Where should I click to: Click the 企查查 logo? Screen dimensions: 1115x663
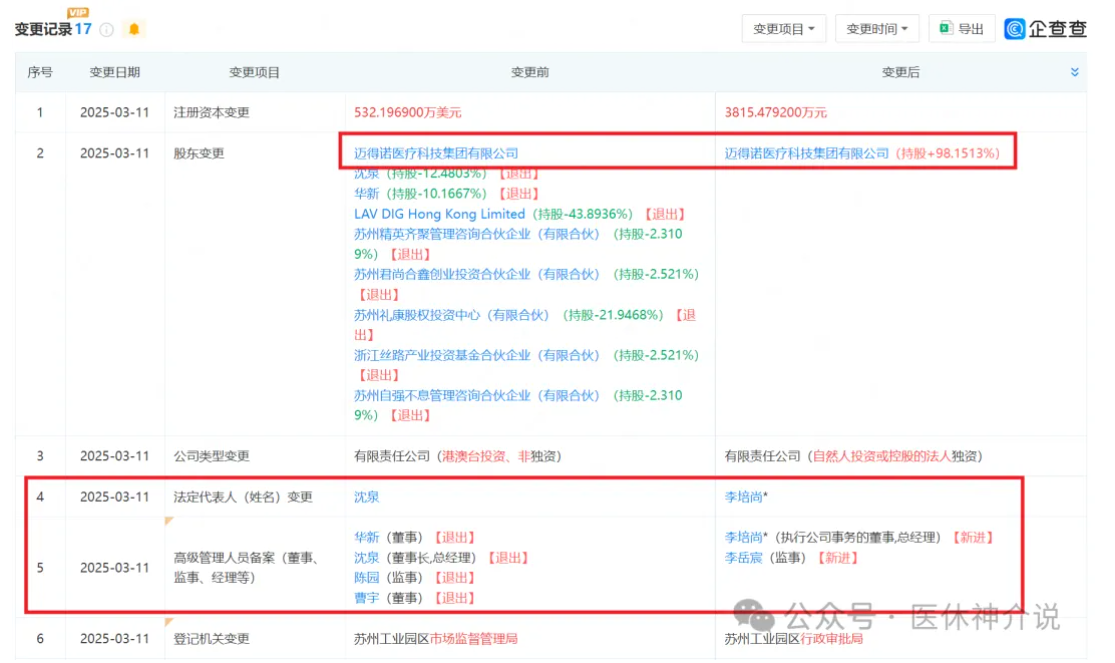point(1045,28)
